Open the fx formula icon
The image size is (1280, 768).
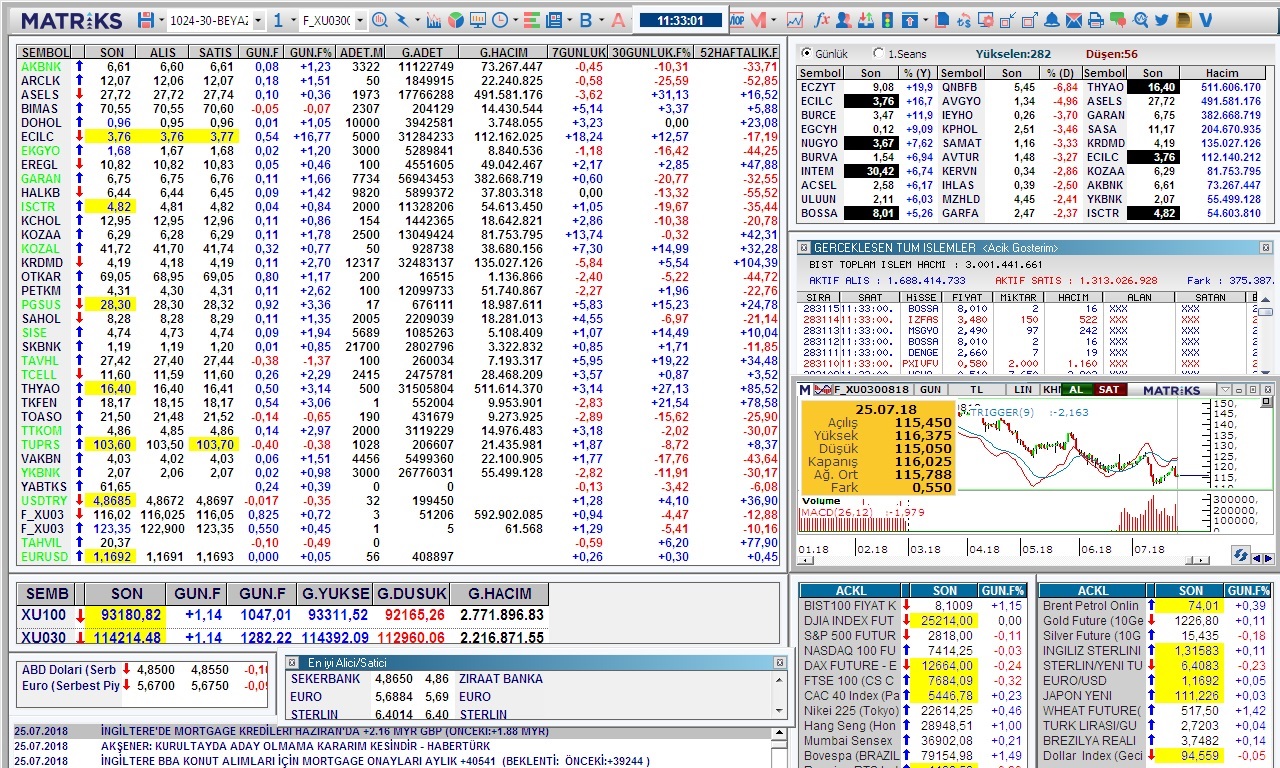click(x=822, y=20)
